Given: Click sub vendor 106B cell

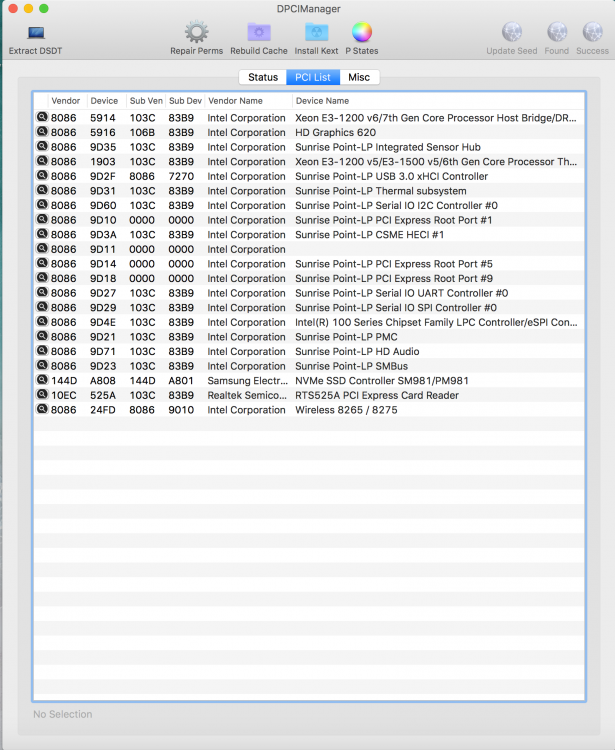Looking at the screenshot, I should click(142, 132).
